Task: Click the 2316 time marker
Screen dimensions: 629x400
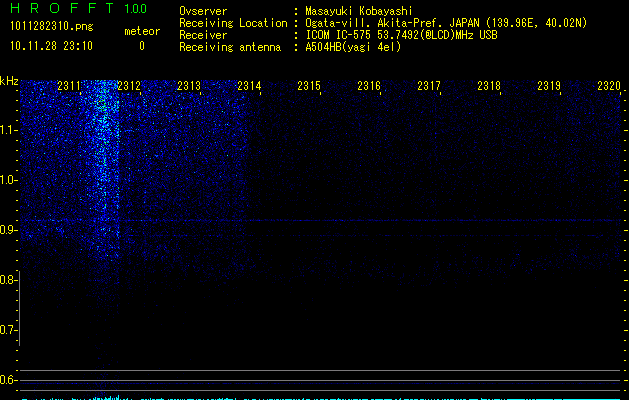Action: coord(369,86)
